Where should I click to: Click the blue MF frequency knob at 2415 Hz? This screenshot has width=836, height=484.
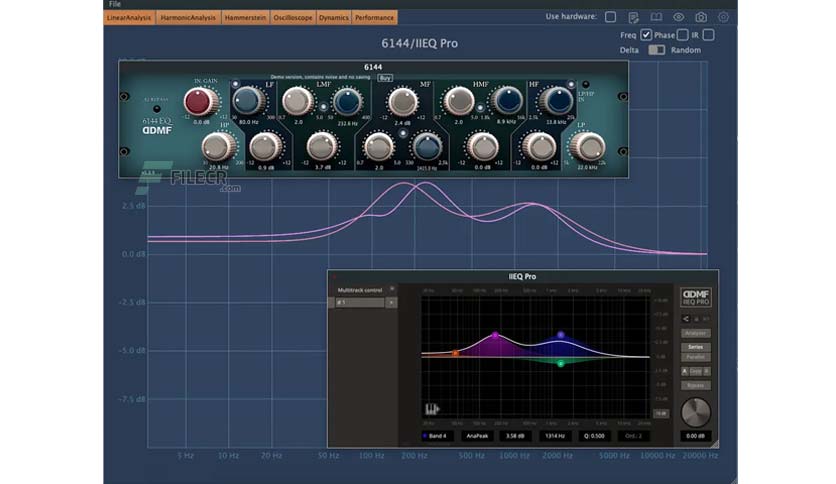pyautogui.click(x=427, y=147)
